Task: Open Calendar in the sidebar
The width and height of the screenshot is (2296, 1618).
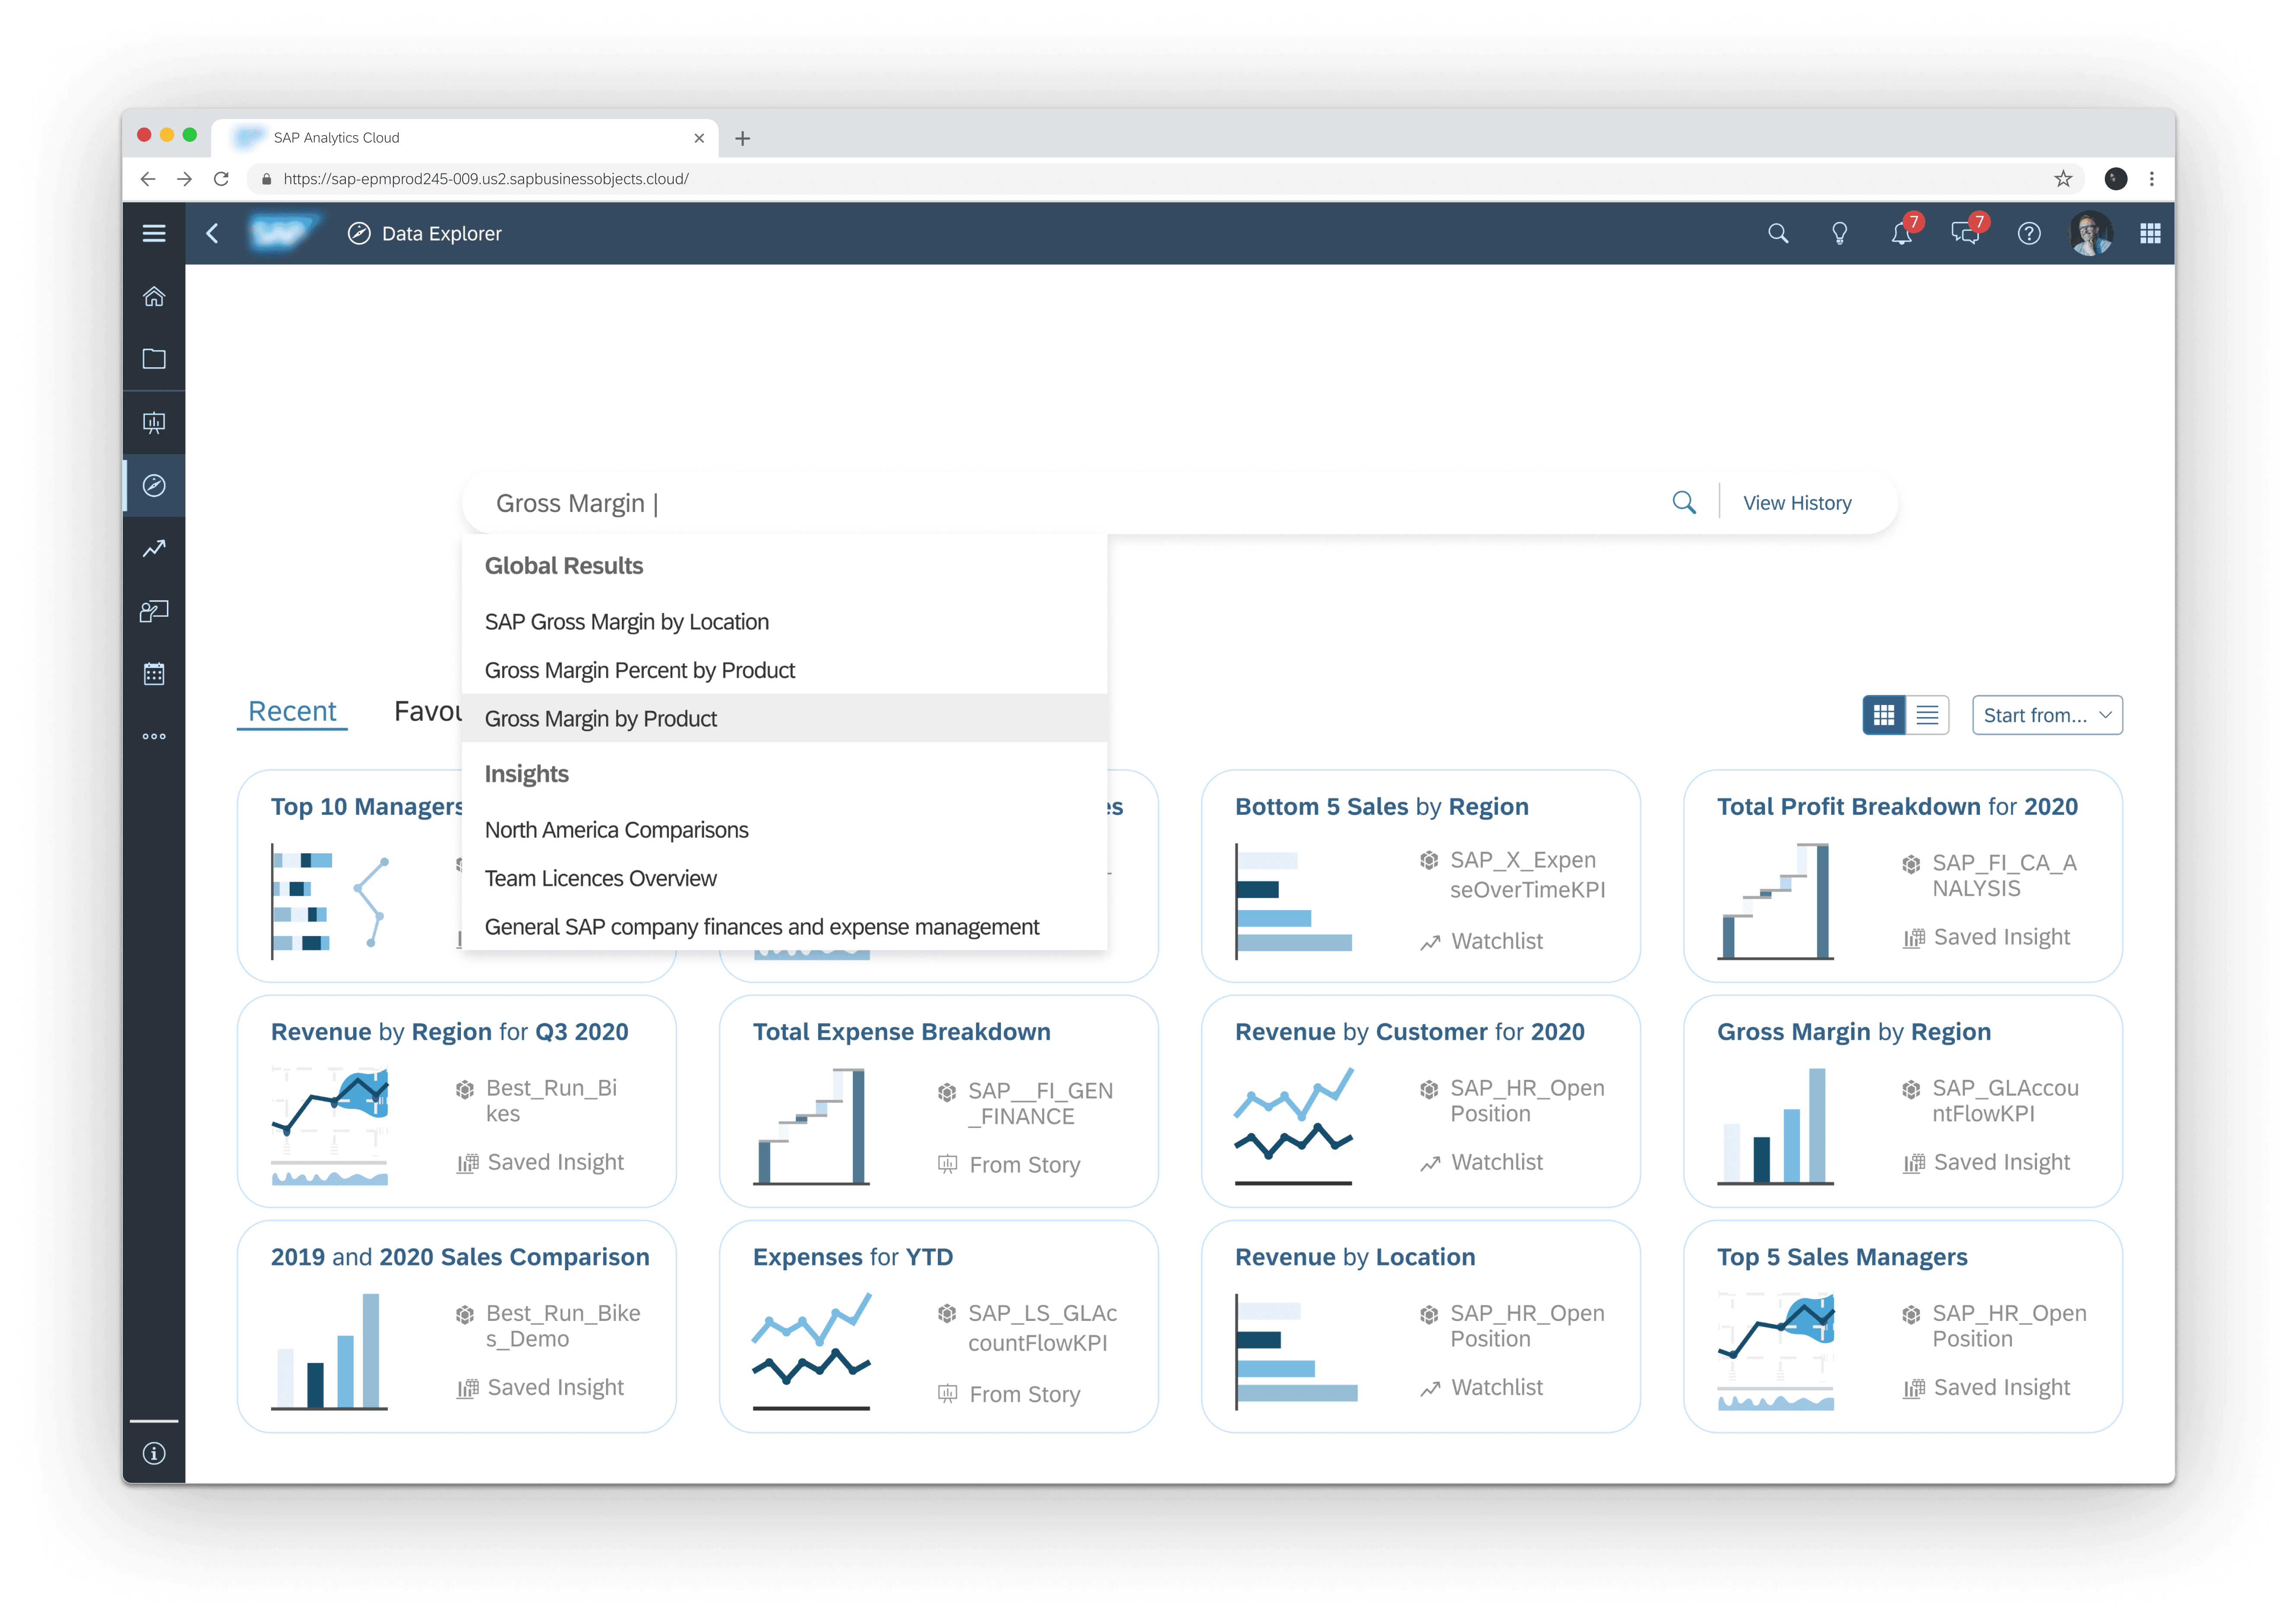Action: click(x=154, y=674)
